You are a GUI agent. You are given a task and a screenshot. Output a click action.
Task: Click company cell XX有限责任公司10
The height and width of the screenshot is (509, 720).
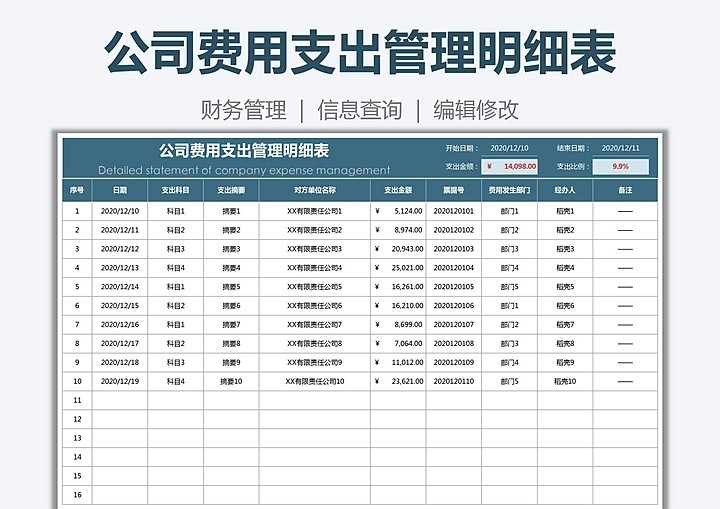315,381
